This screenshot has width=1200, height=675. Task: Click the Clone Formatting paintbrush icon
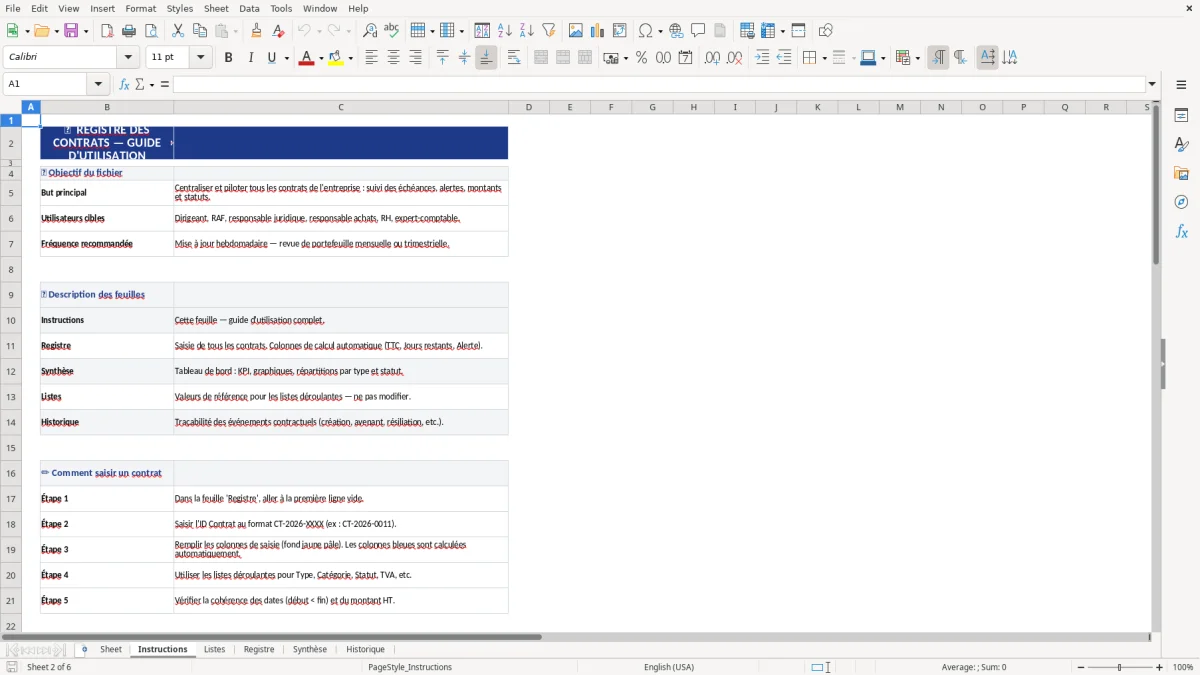pyautogui.click(x=257, y=31)
